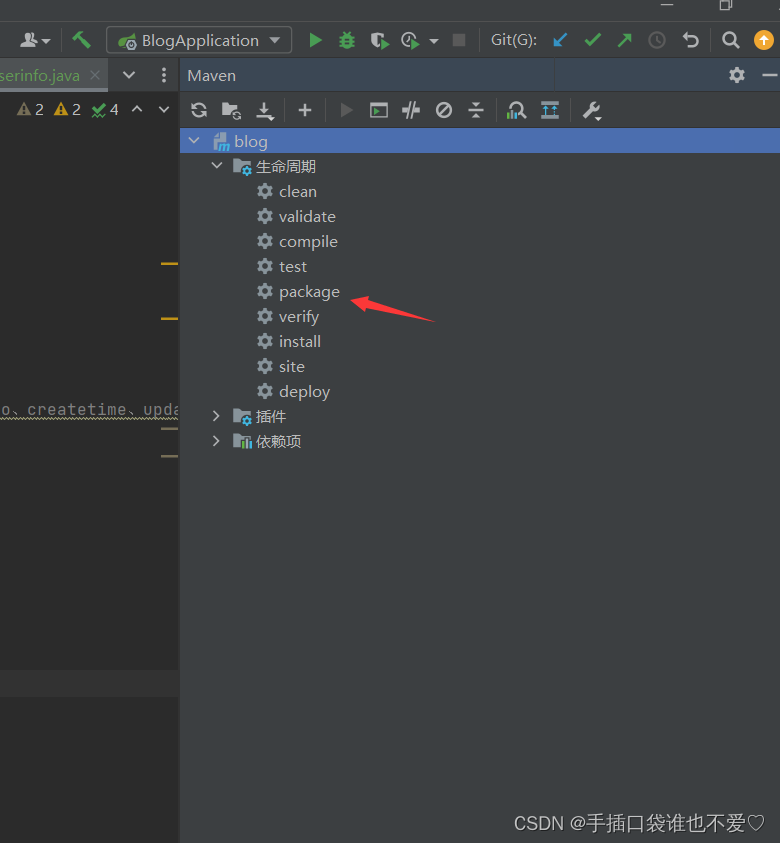Run with coverage shield icon

tap(379, 40)
